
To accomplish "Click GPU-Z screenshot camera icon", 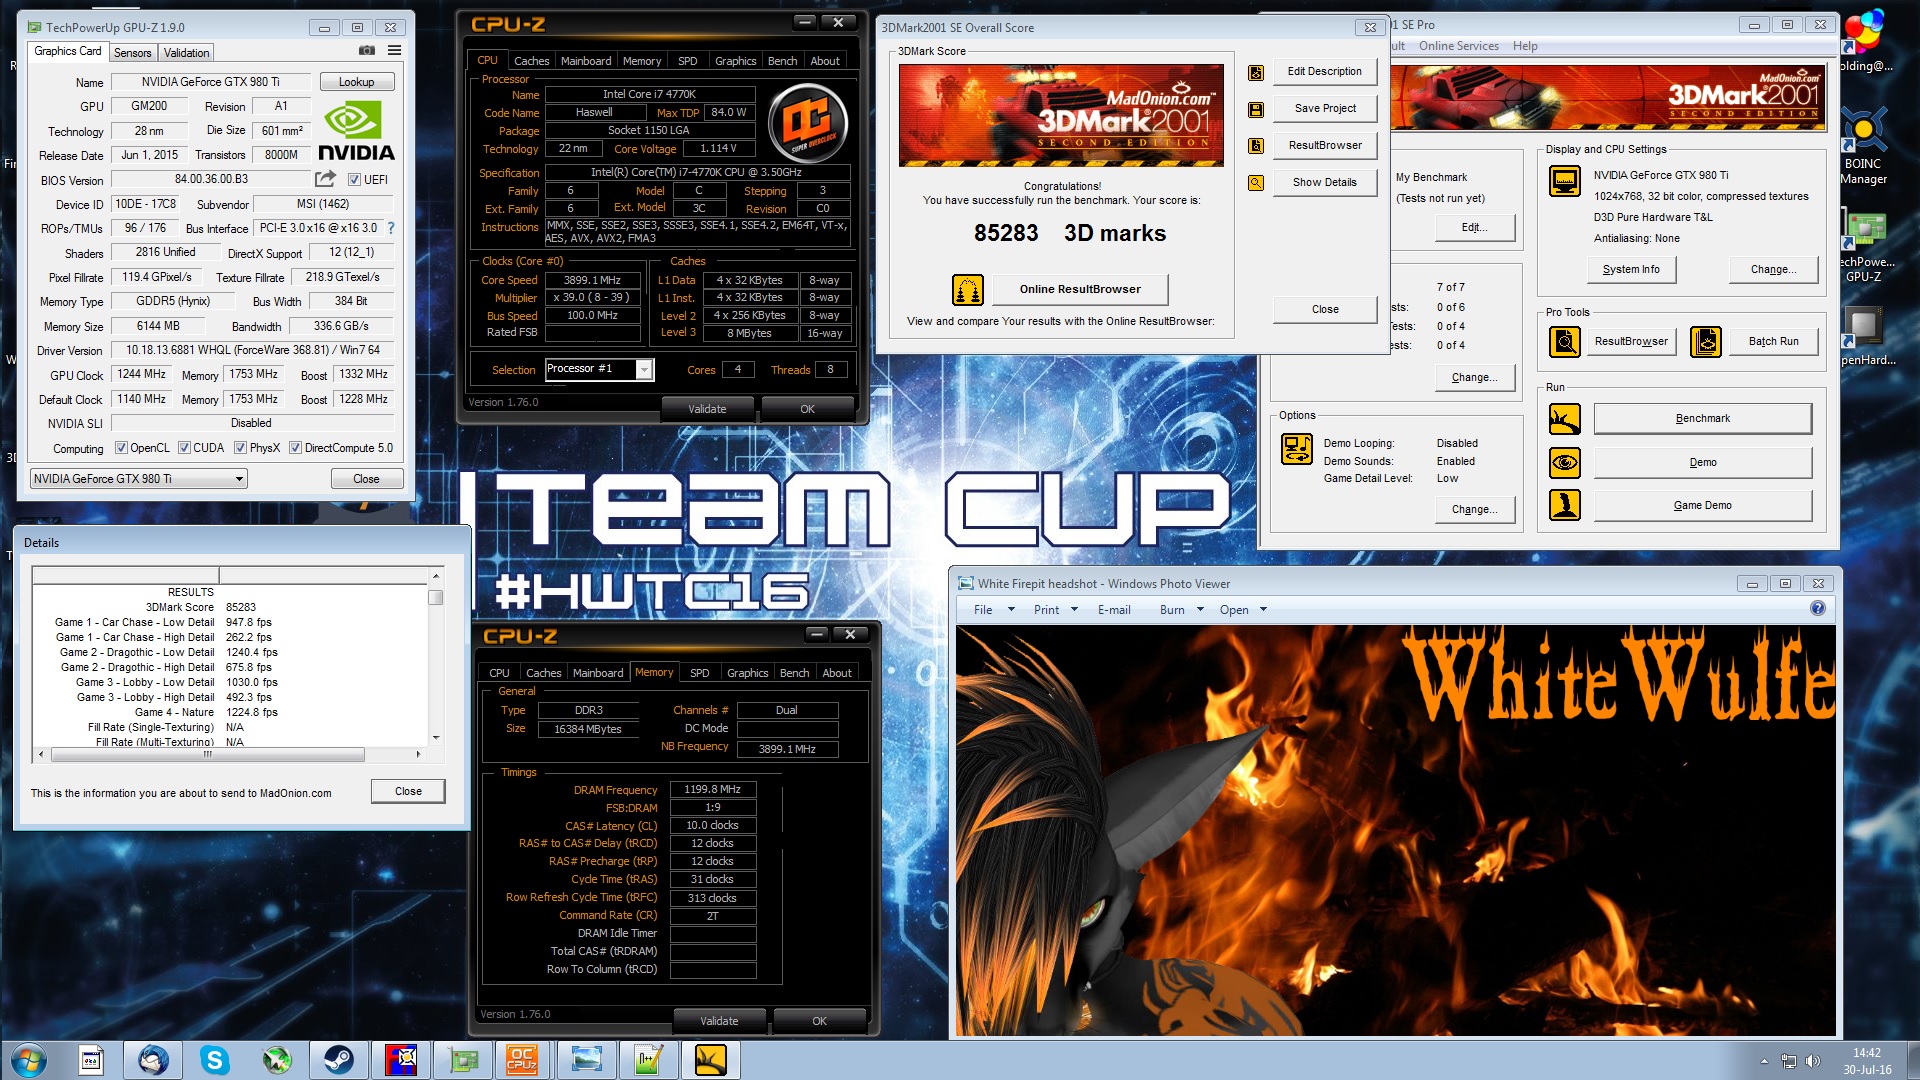I will click(x=367, y=51).
